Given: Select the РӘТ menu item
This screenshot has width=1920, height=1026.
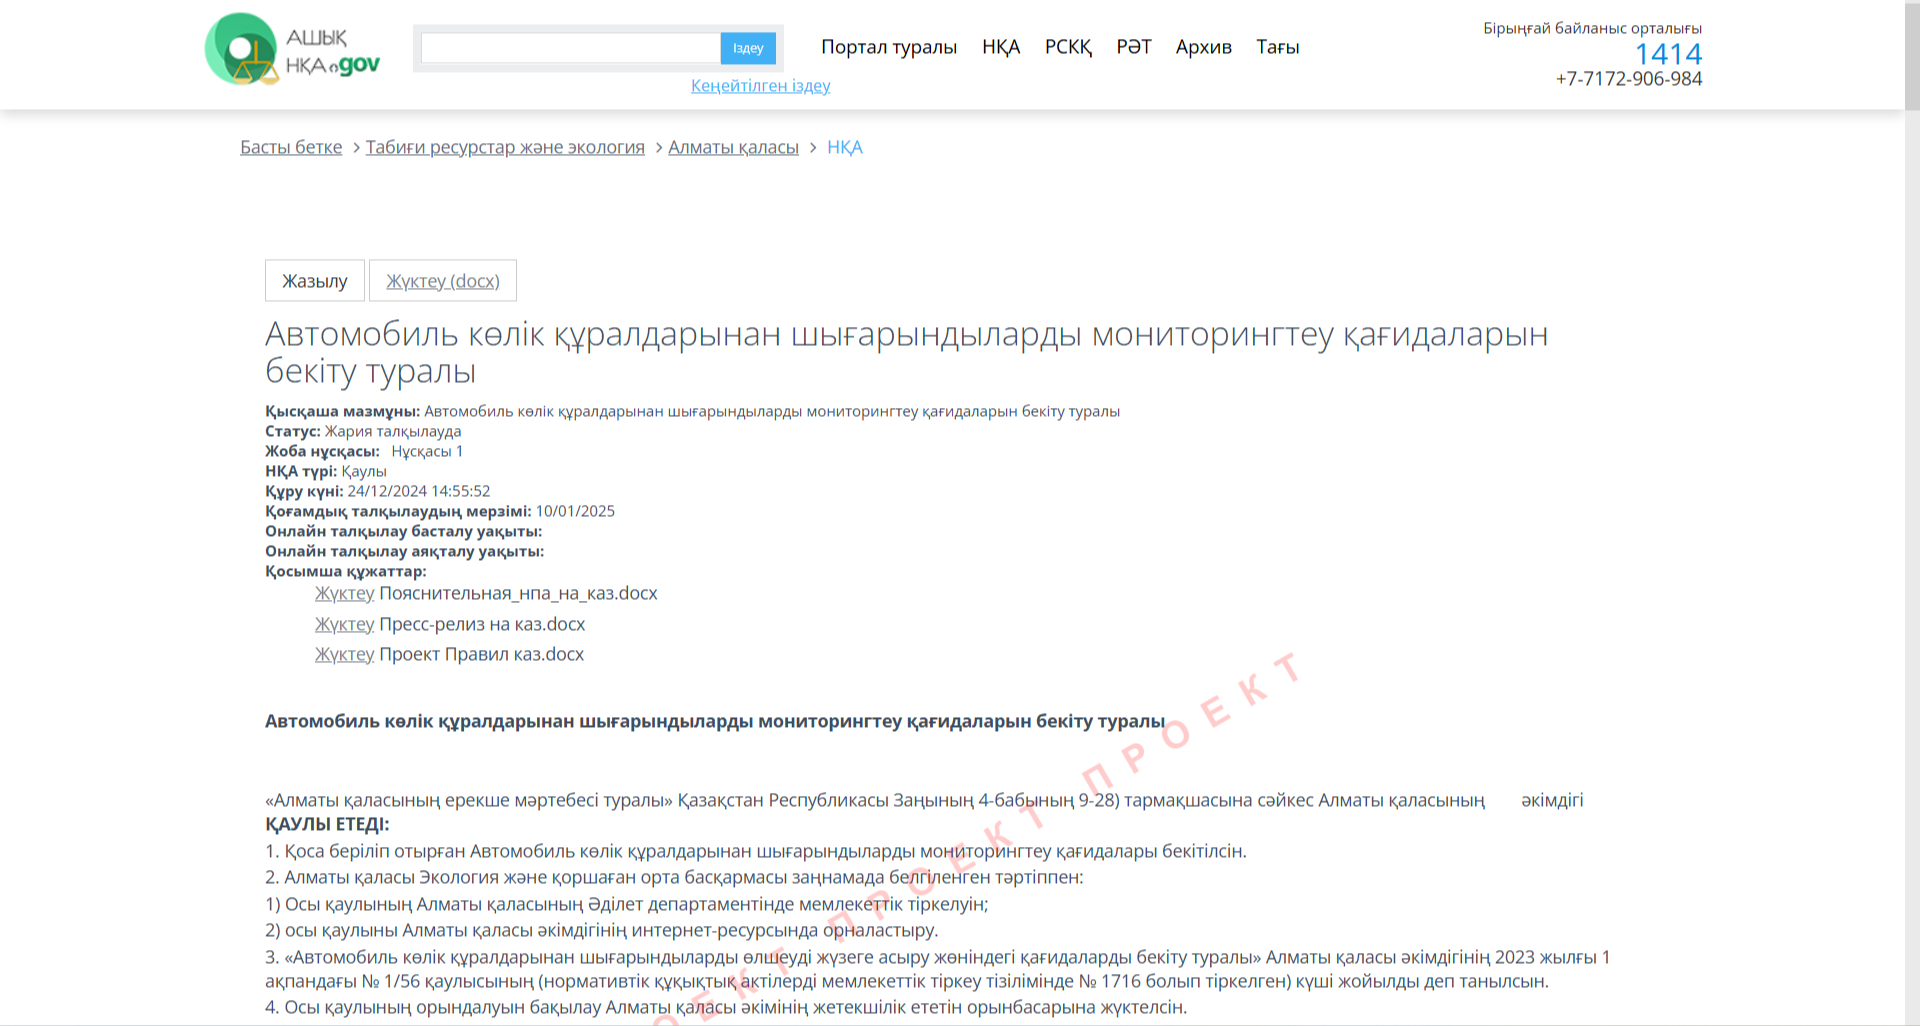Looking at the screenshot, I should point(1133,47).
